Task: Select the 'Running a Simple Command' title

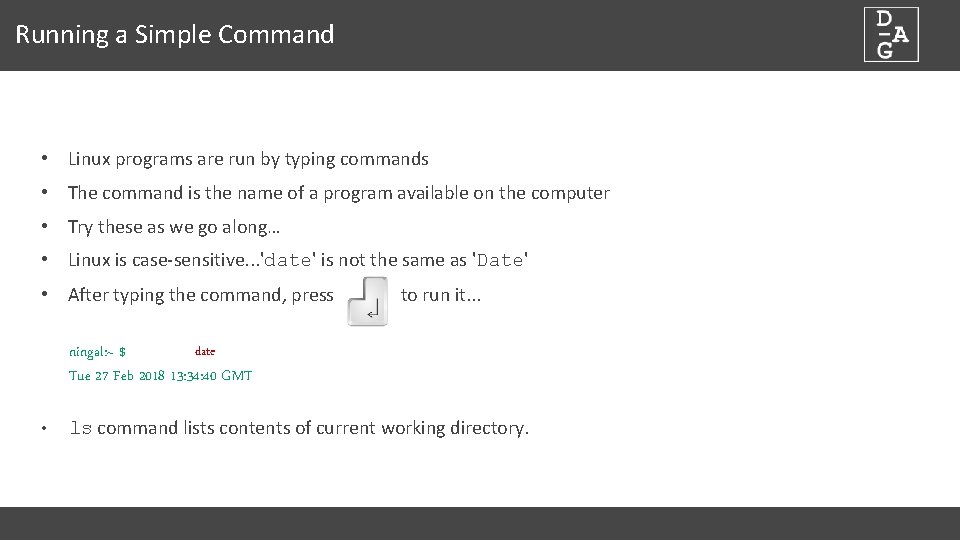Action: (175, 35)
